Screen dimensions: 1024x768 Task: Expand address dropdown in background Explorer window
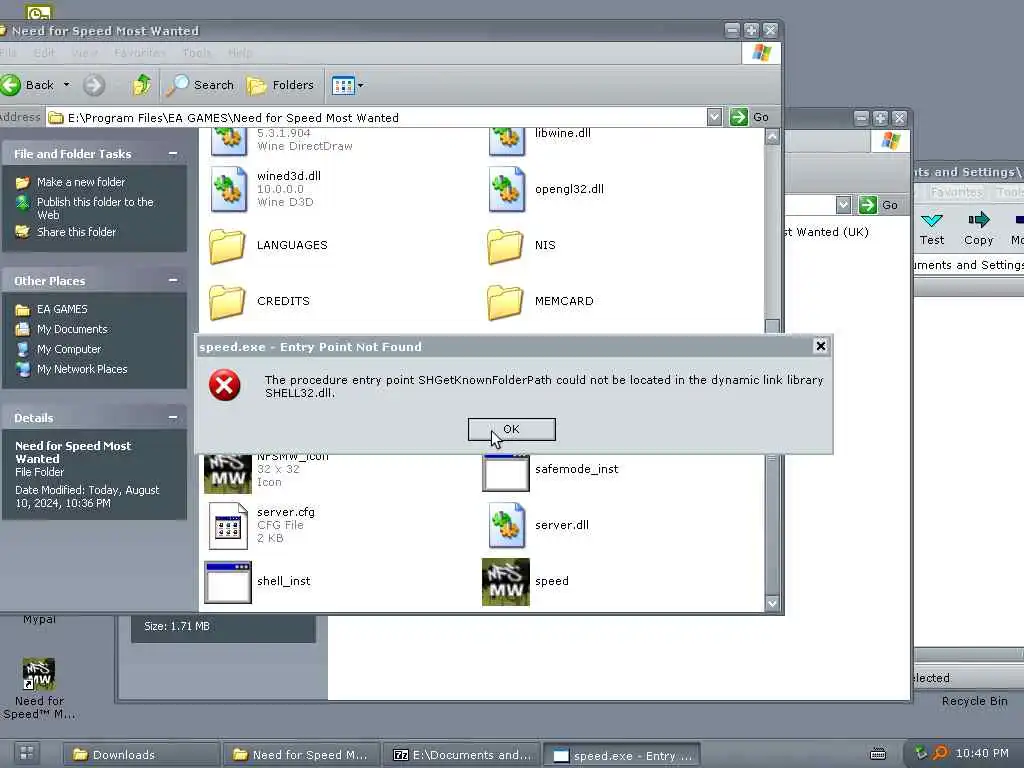point(844,205)
